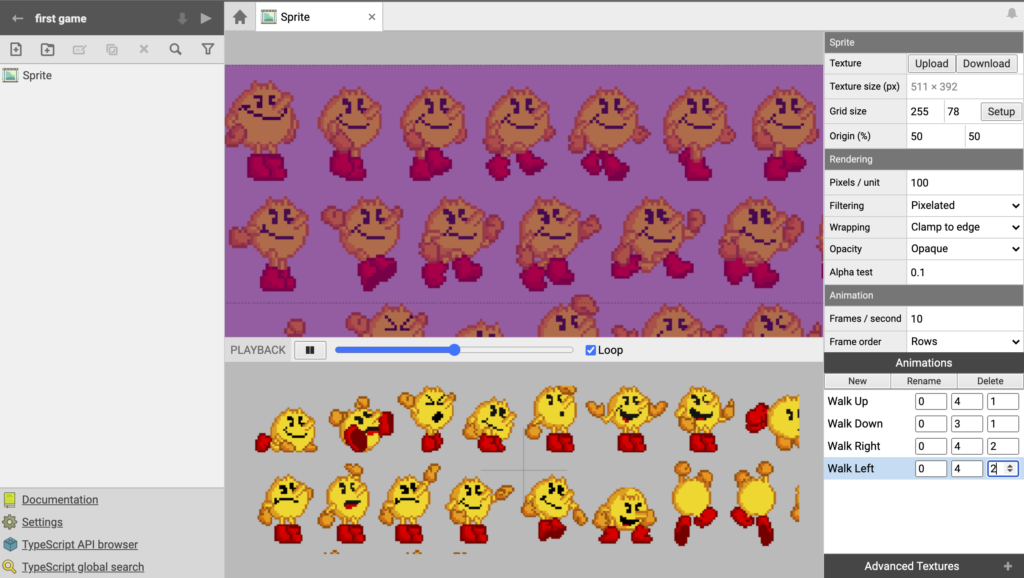Screen dimensions: 1024x578
Task: Open the TypeScript global search link
Action: tap(83, 567)
